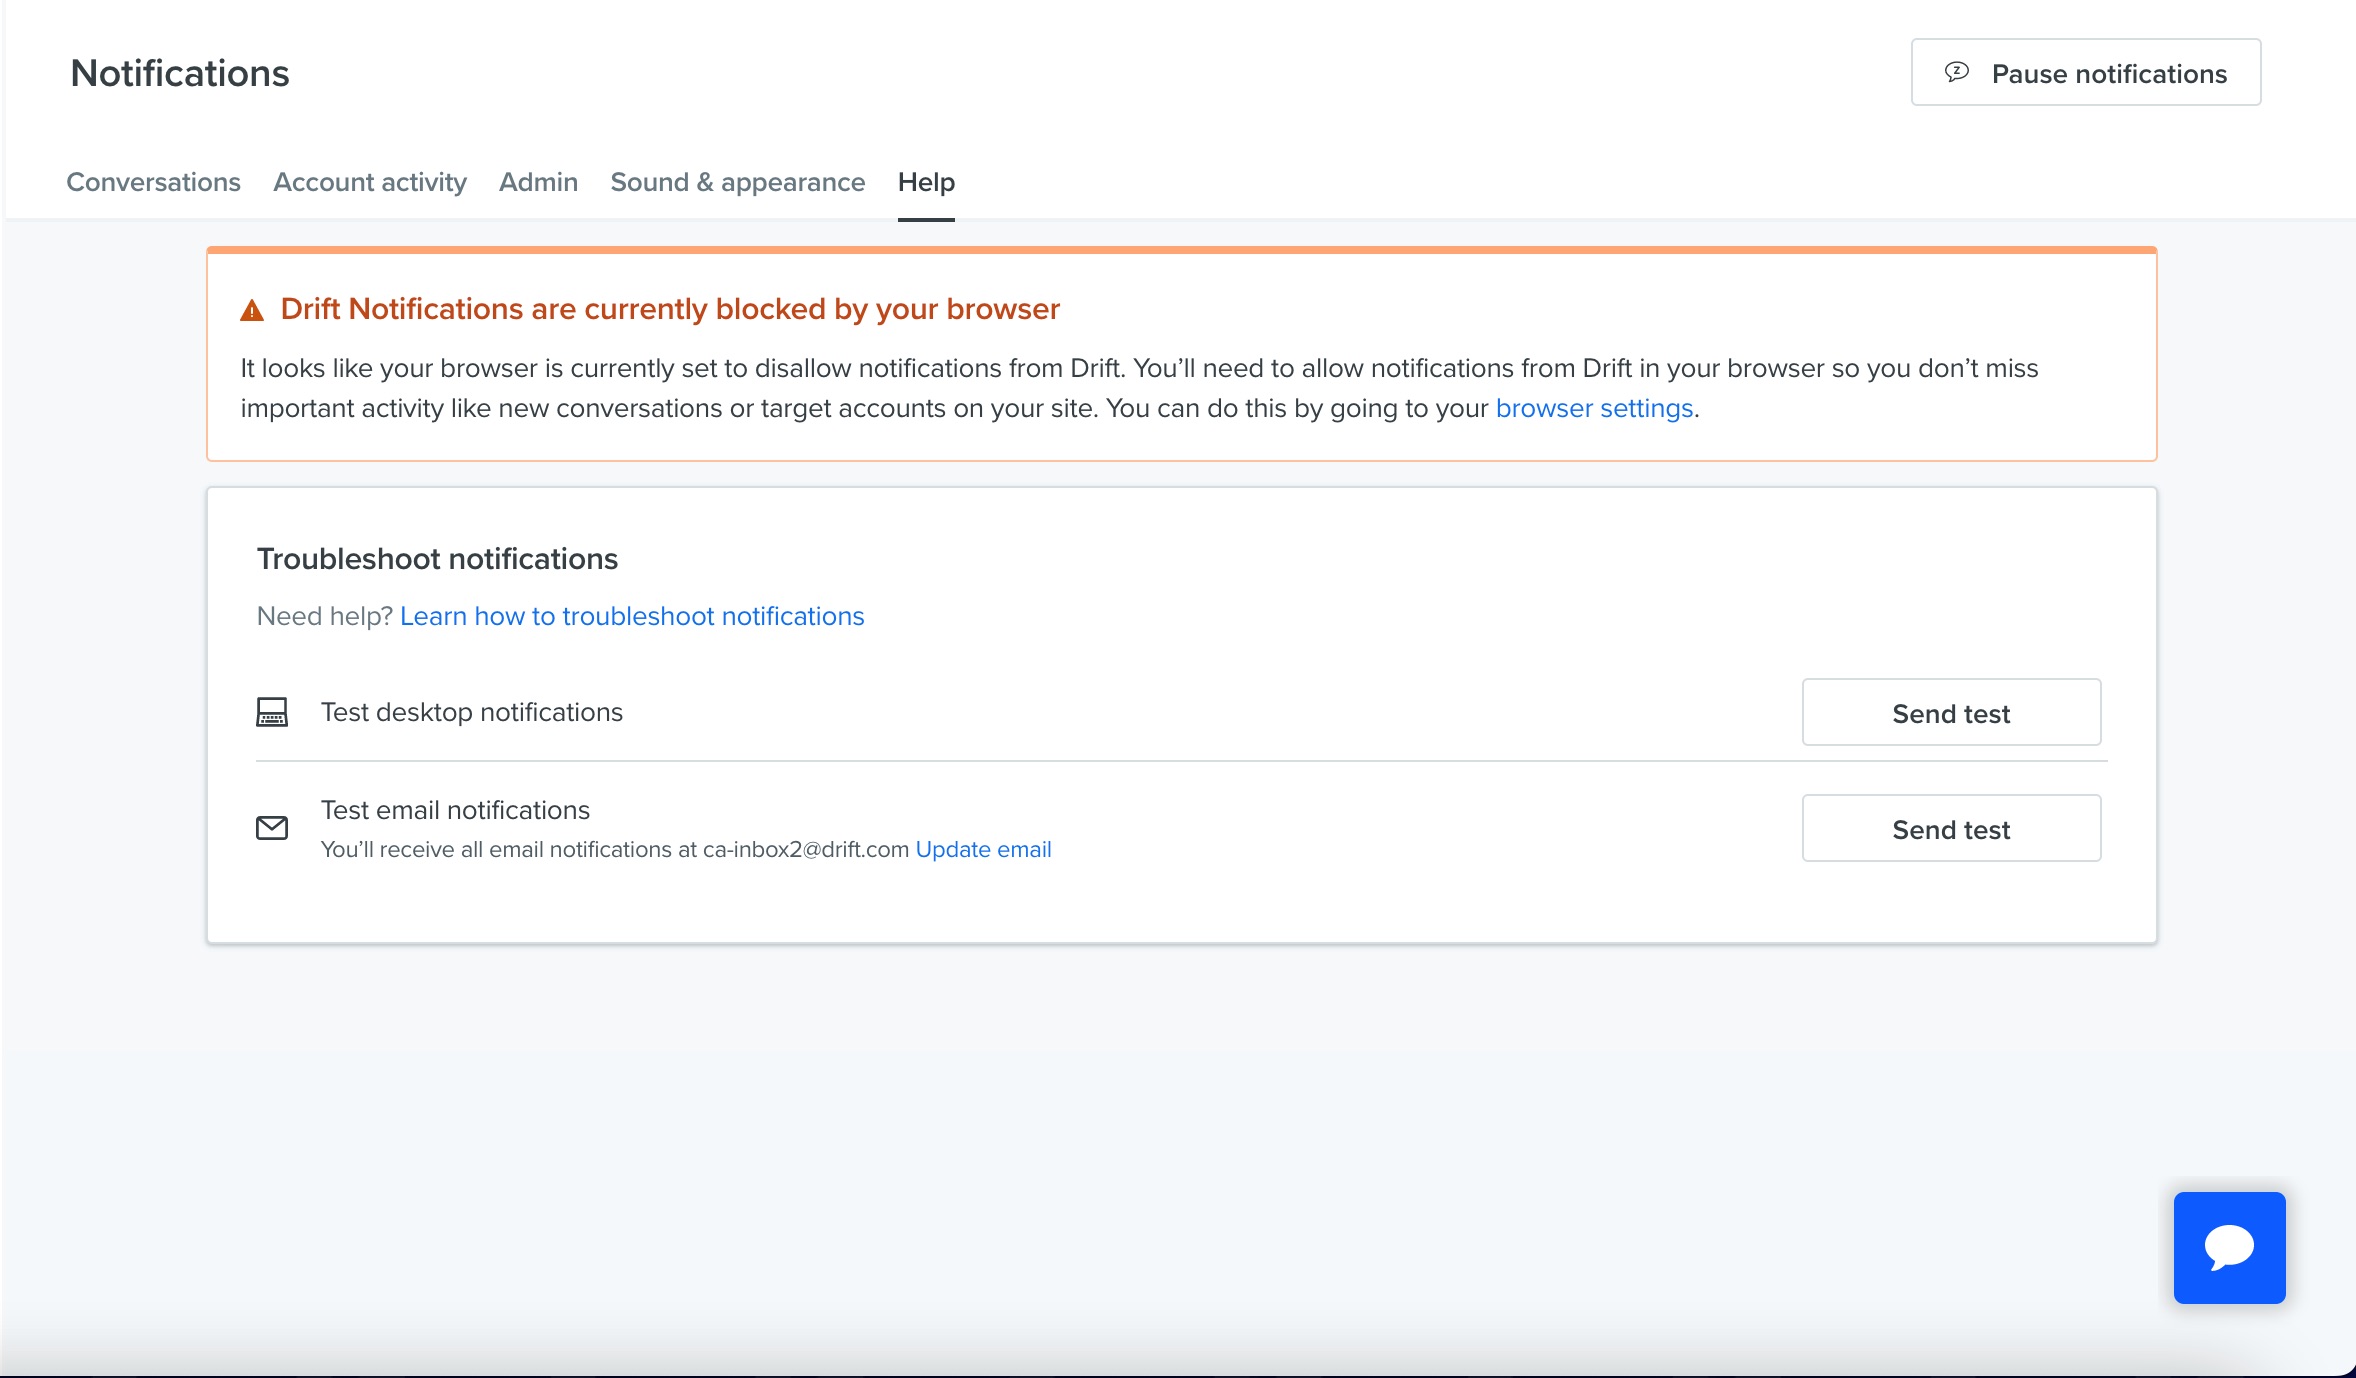
Task: Open the browser settings link
Action: click(x=1594, y=409)
